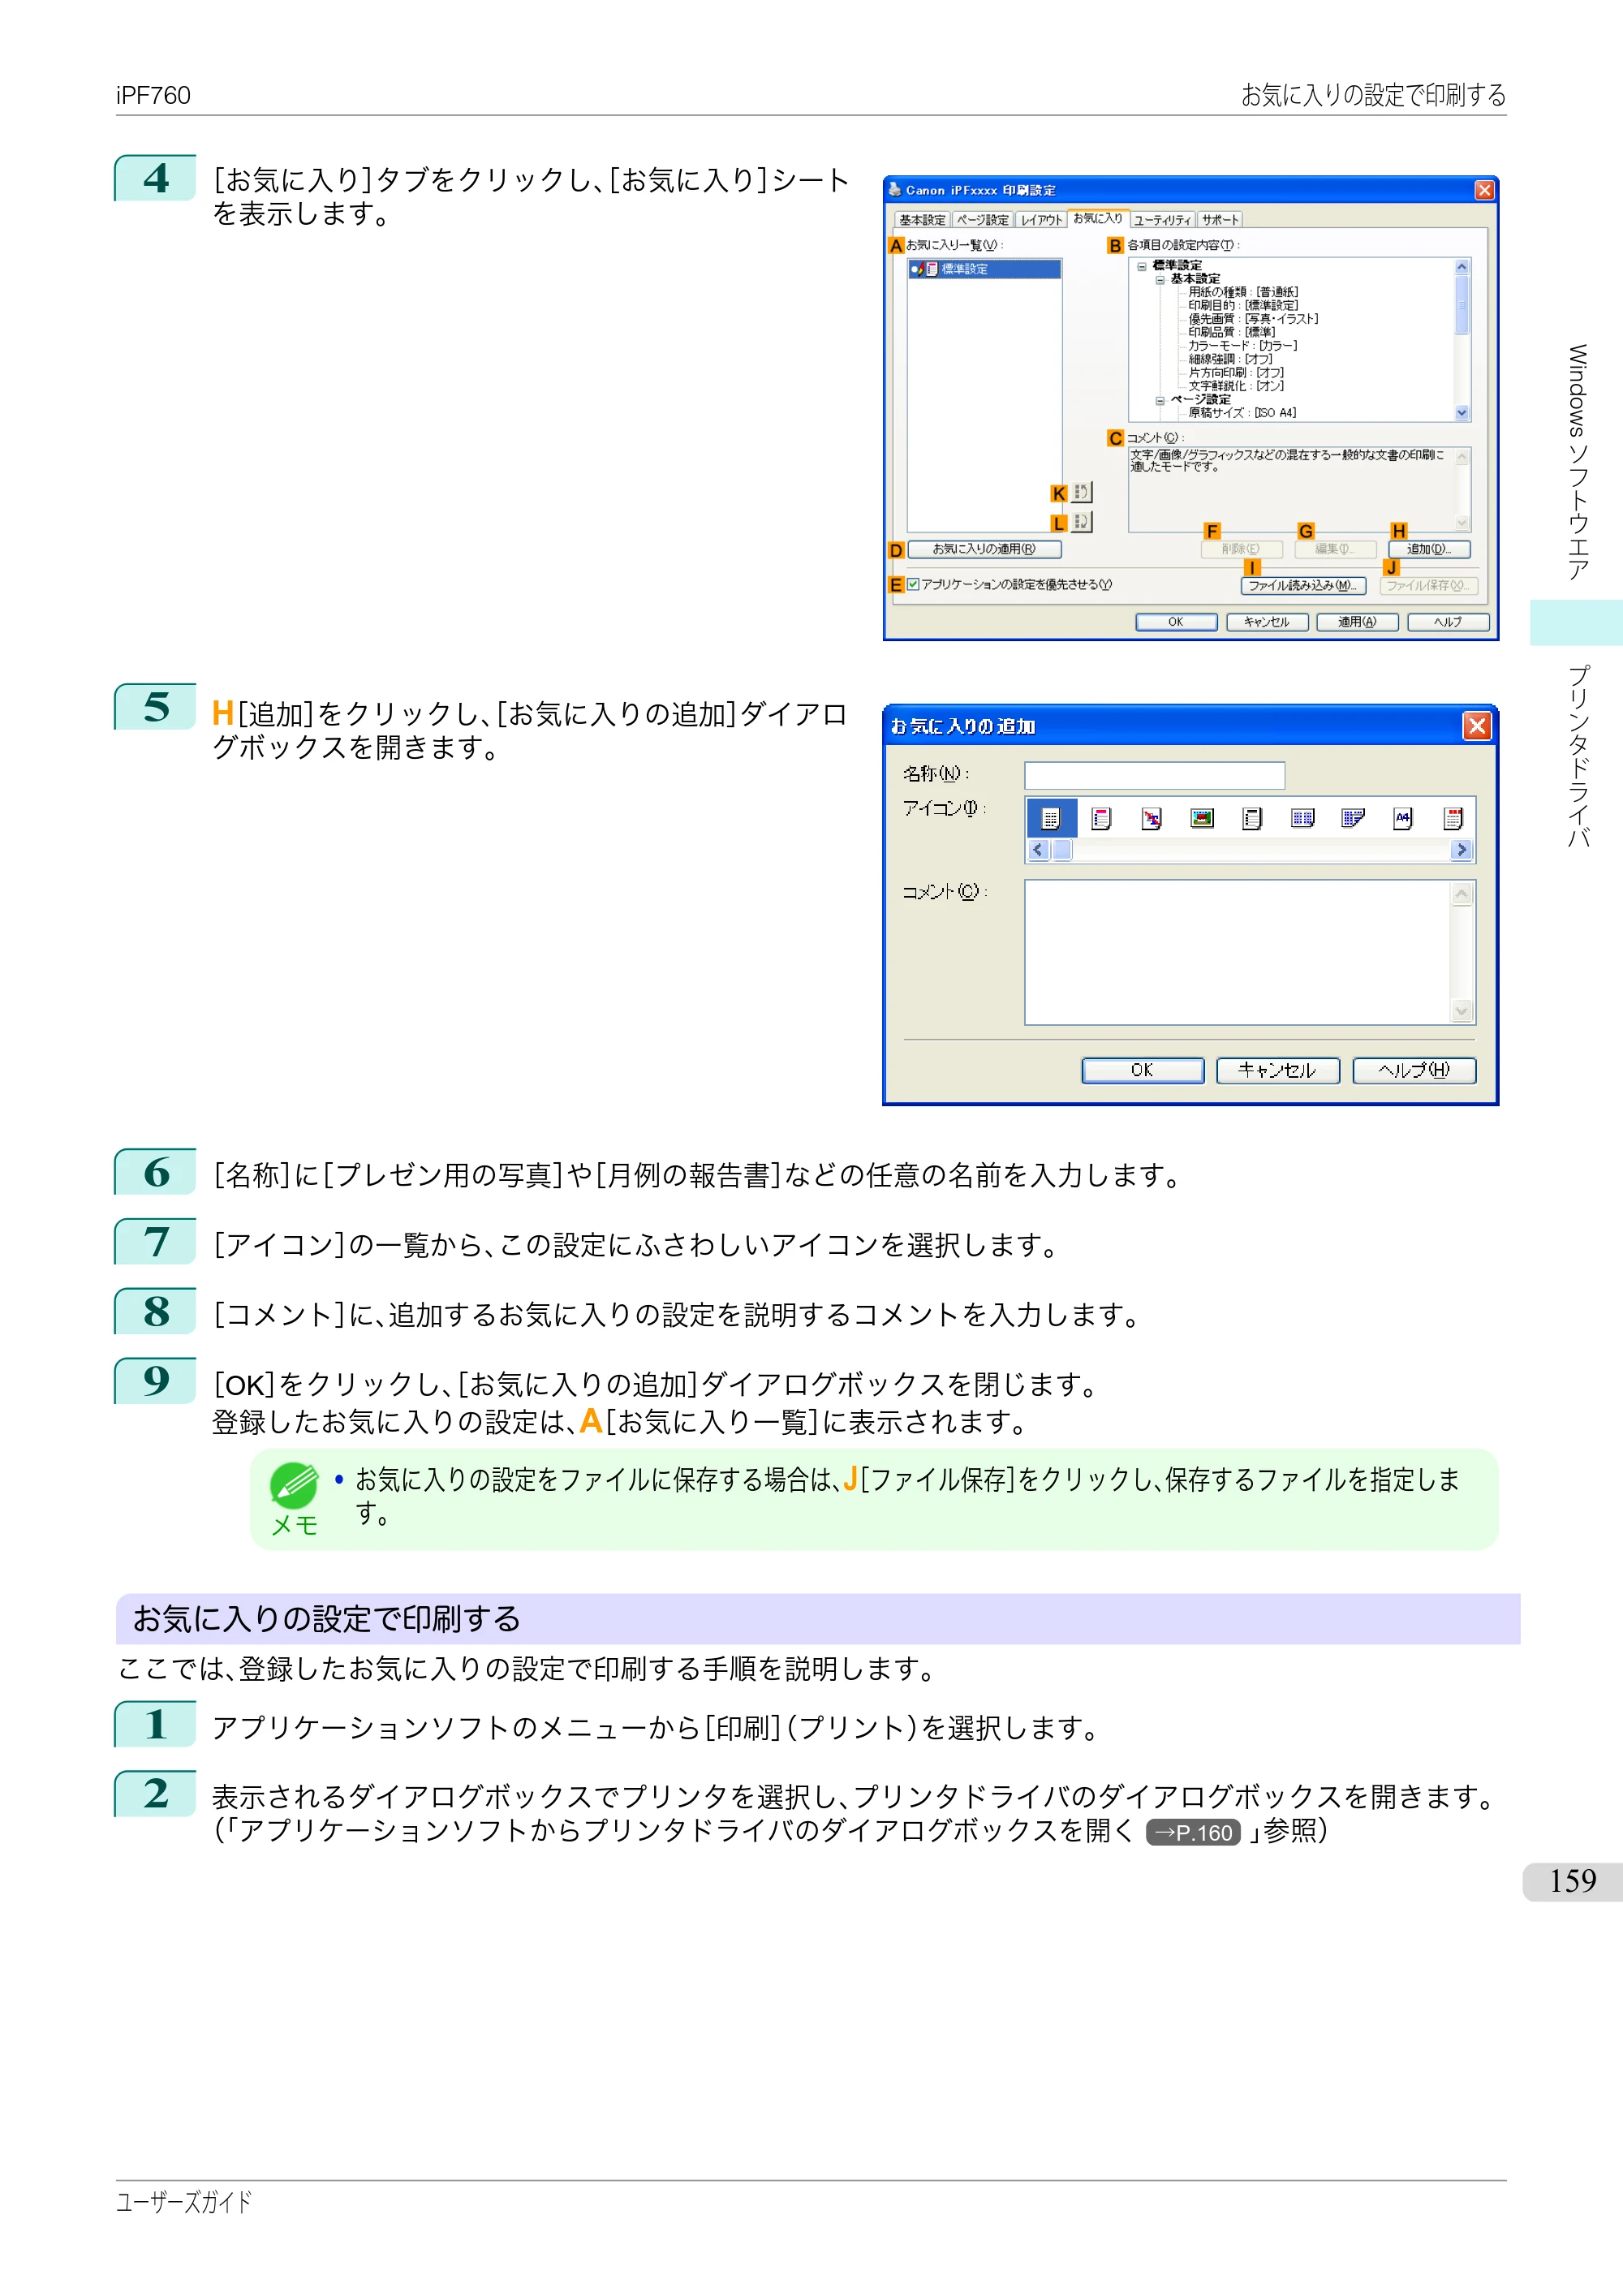This screenshot has width=1623, height=2296.
Task: Click the お気に入りの適用 button
Action: tap(984, 549)
